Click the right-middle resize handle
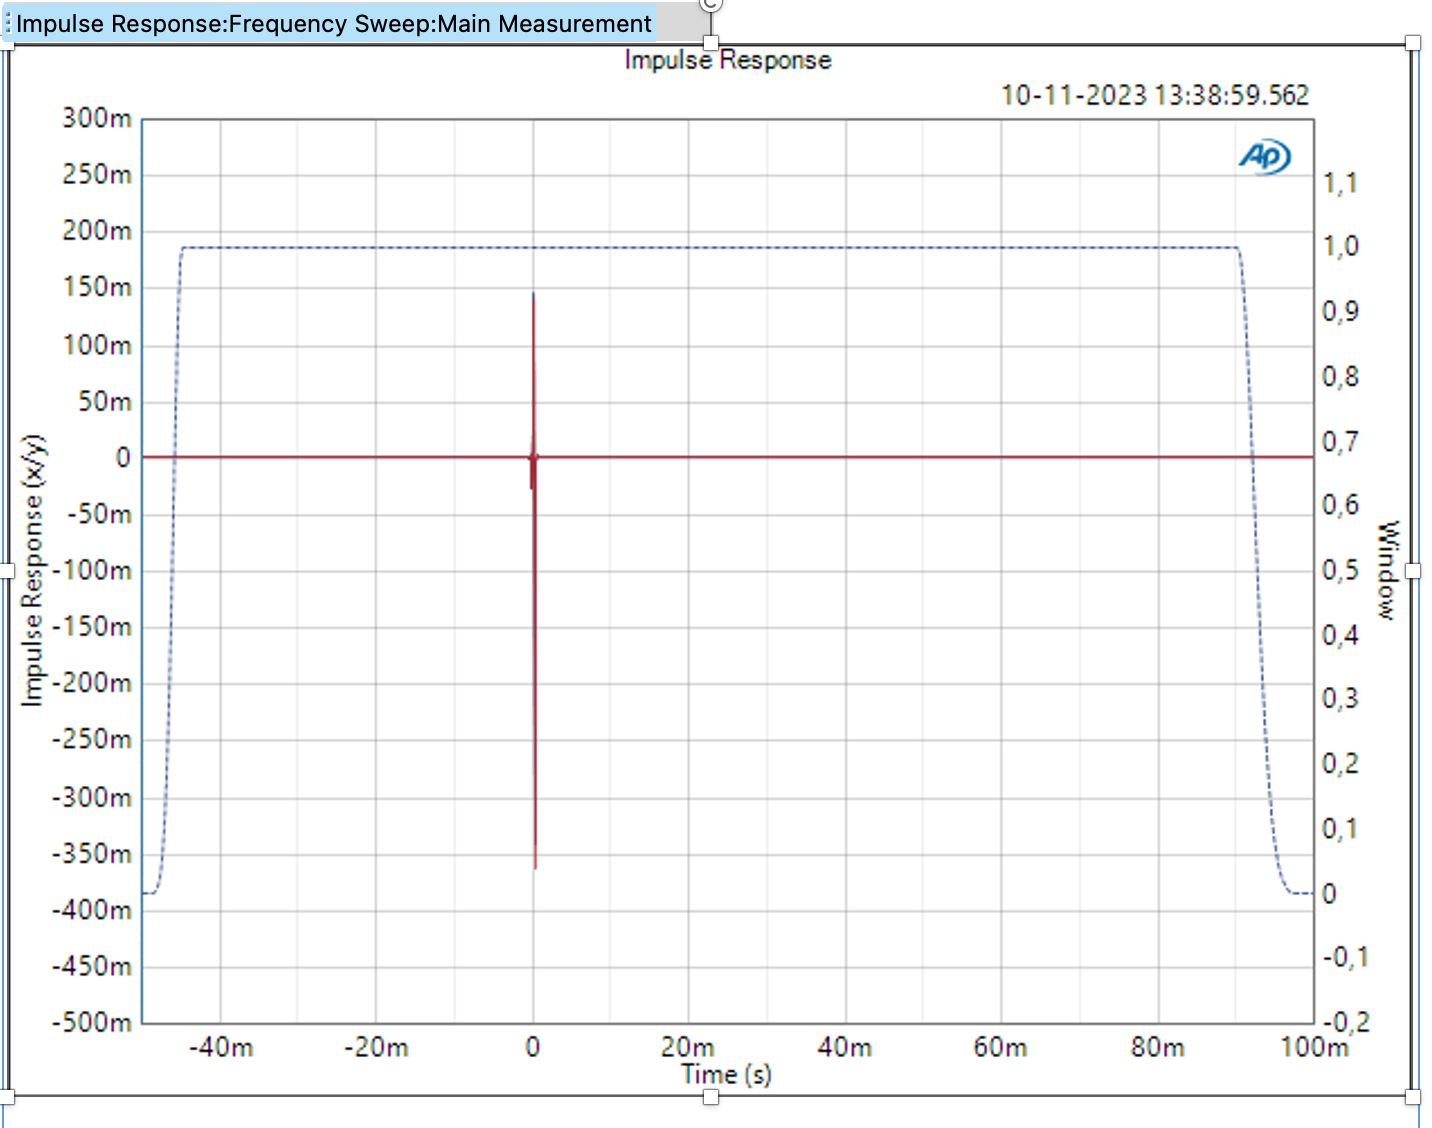1432x1128 pixels. [1413, 571]
